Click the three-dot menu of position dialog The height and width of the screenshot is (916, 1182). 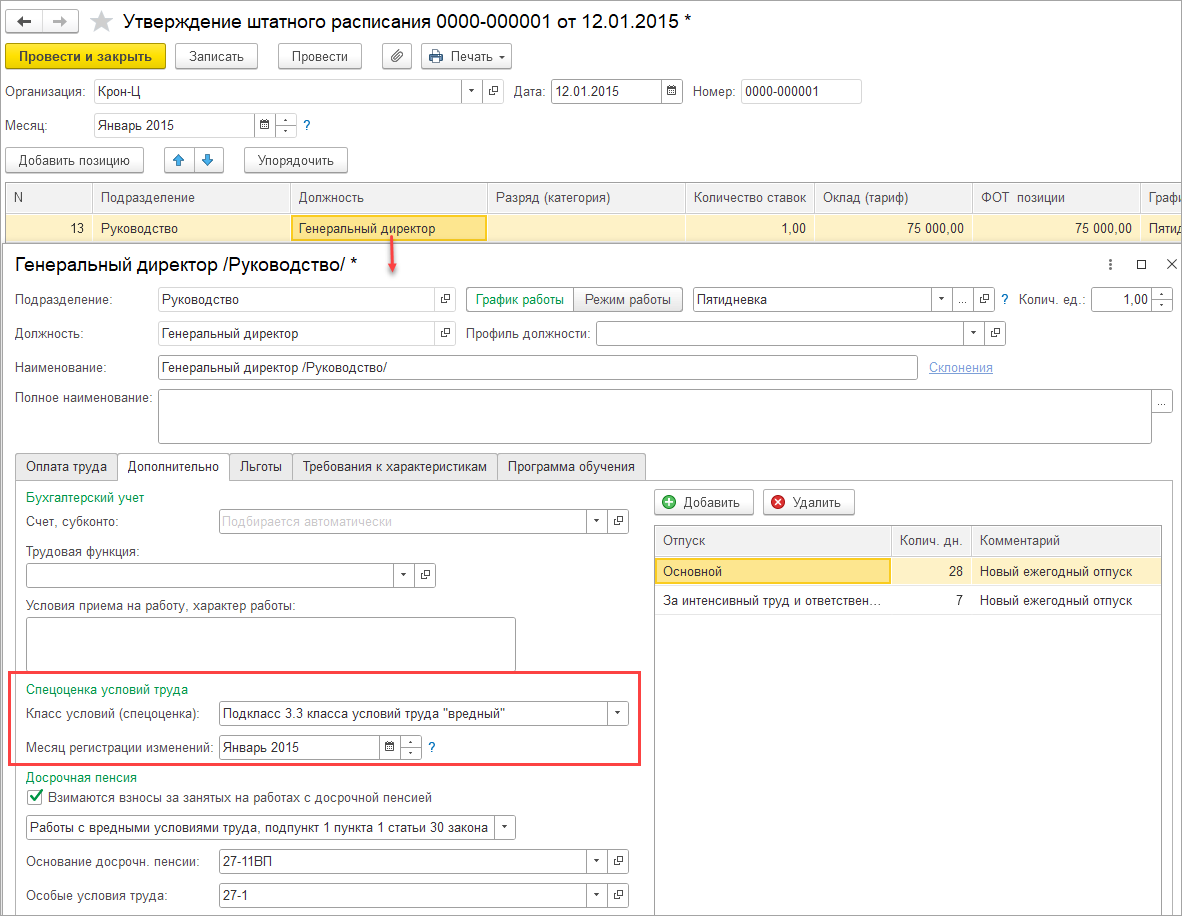pos(1110,264)
